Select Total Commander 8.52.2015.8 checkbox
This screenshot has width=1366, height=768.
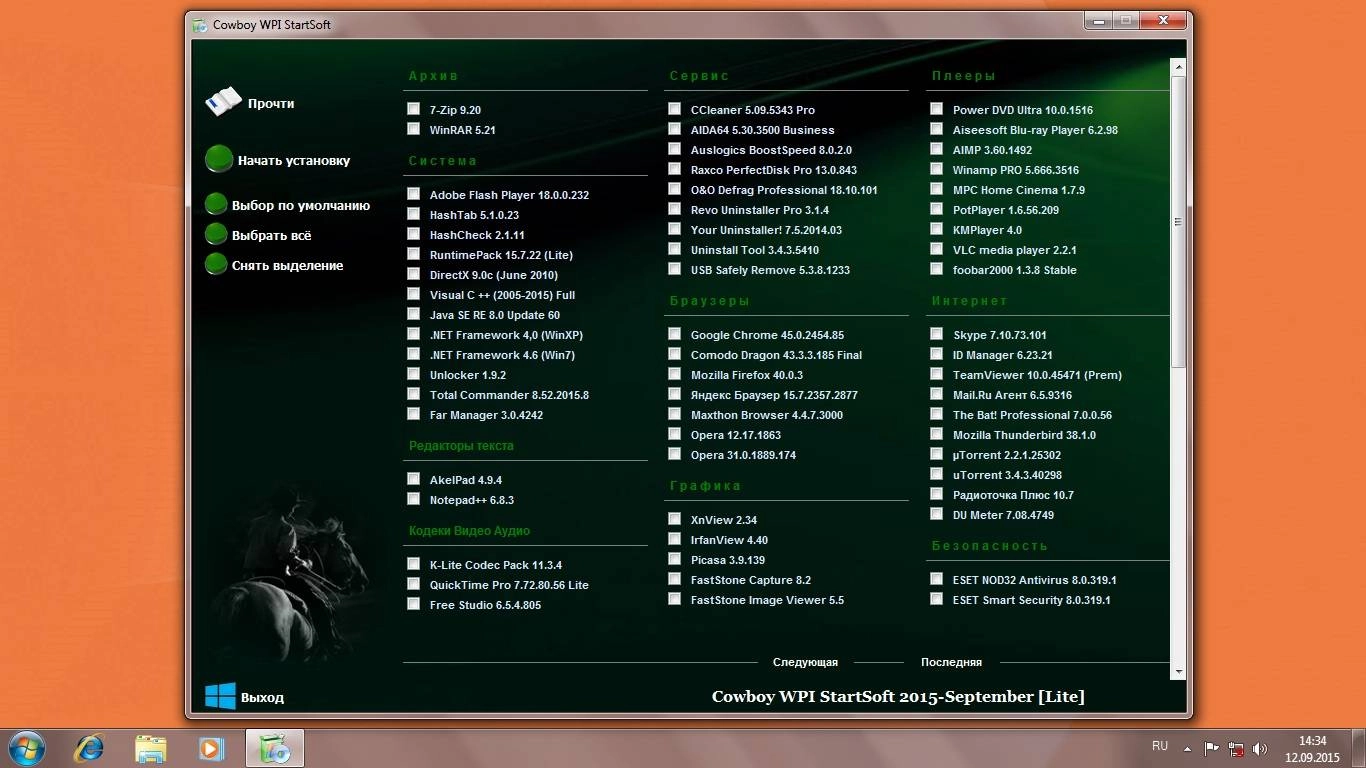click(413, 394)
